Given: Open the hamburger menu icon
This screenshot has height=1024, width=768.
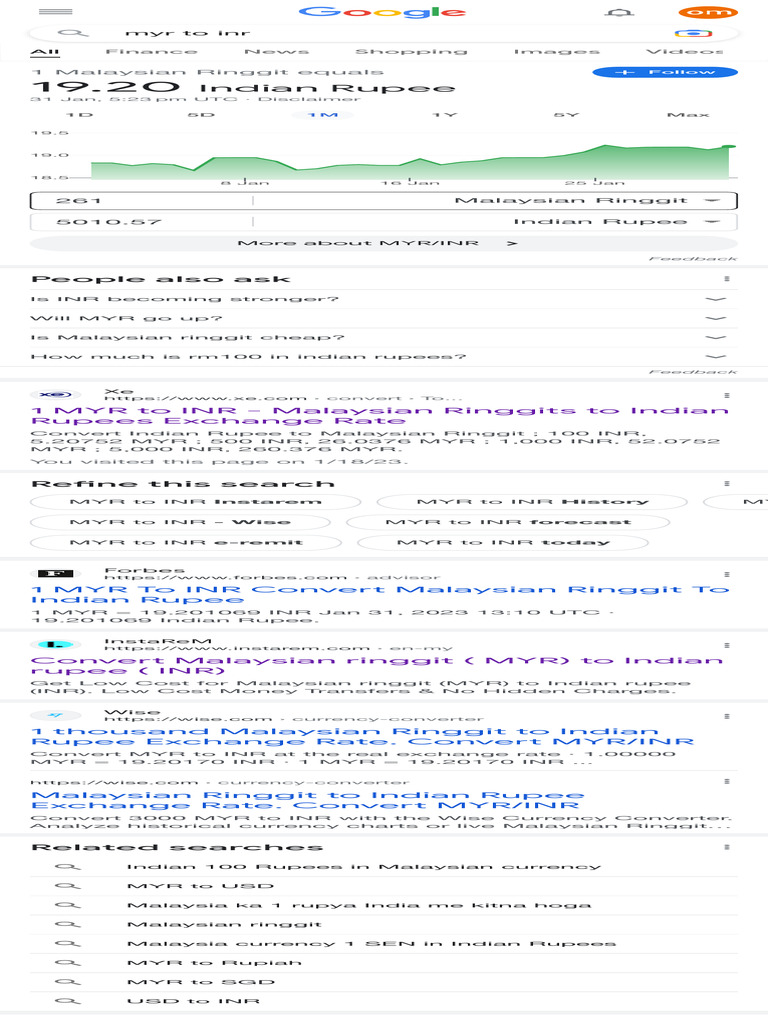Looking at the screenshot, I should click(56, 12).
